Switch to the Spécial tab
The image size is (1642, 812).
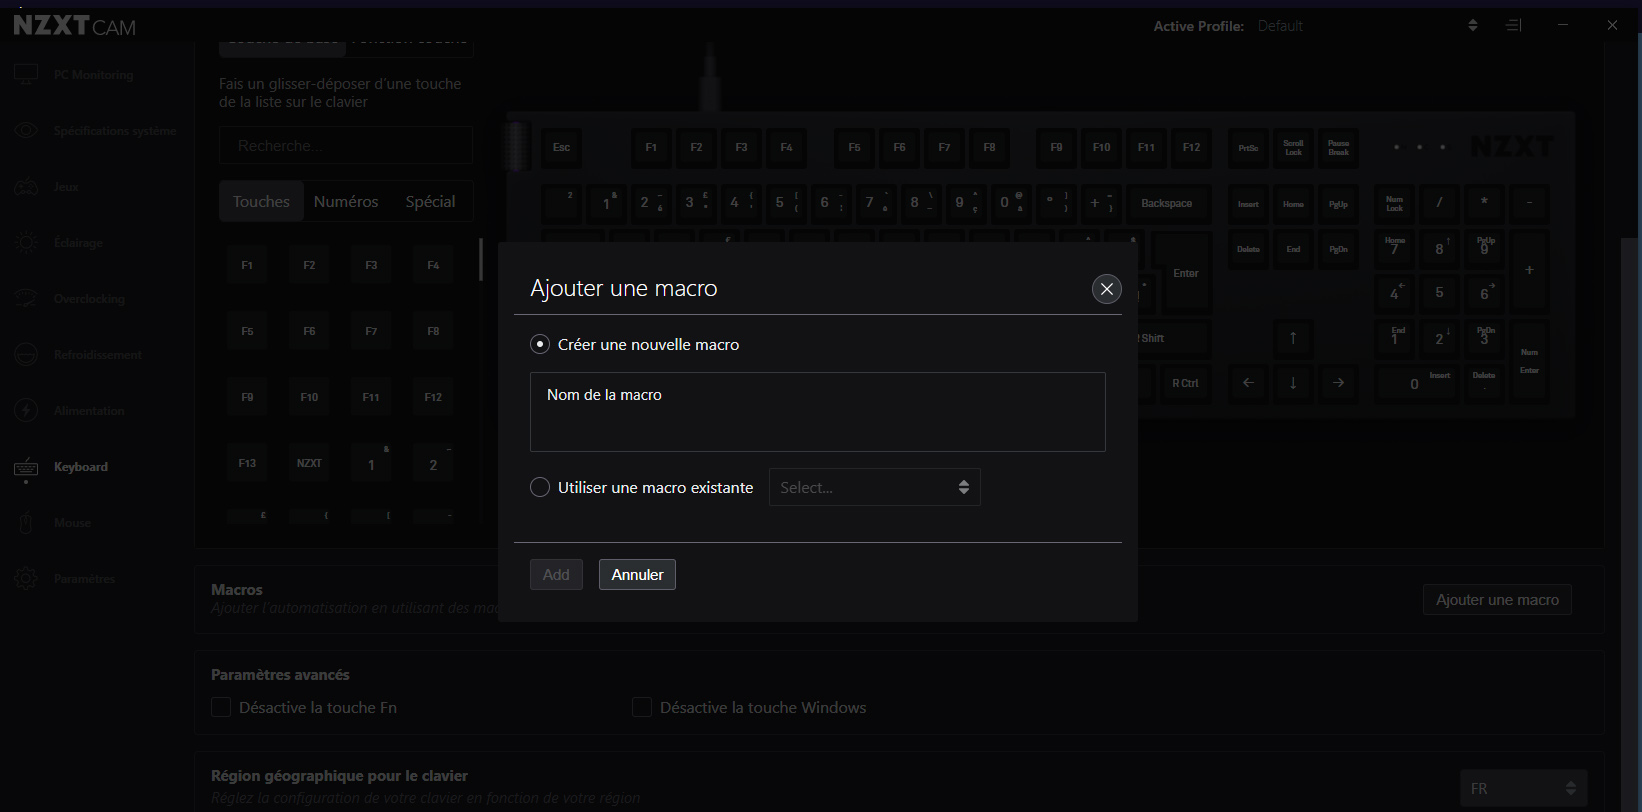point(430,201)
